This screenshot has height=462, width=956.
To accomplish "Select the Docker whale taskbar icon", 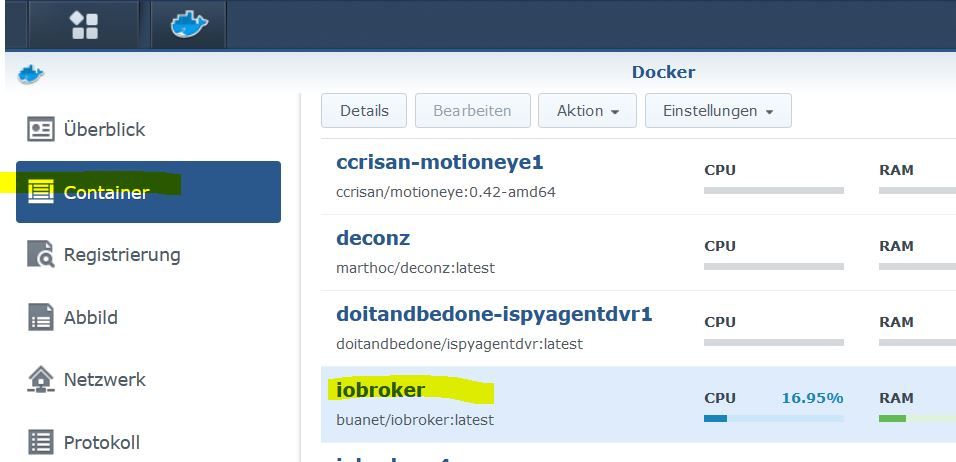I will [189, 25].
